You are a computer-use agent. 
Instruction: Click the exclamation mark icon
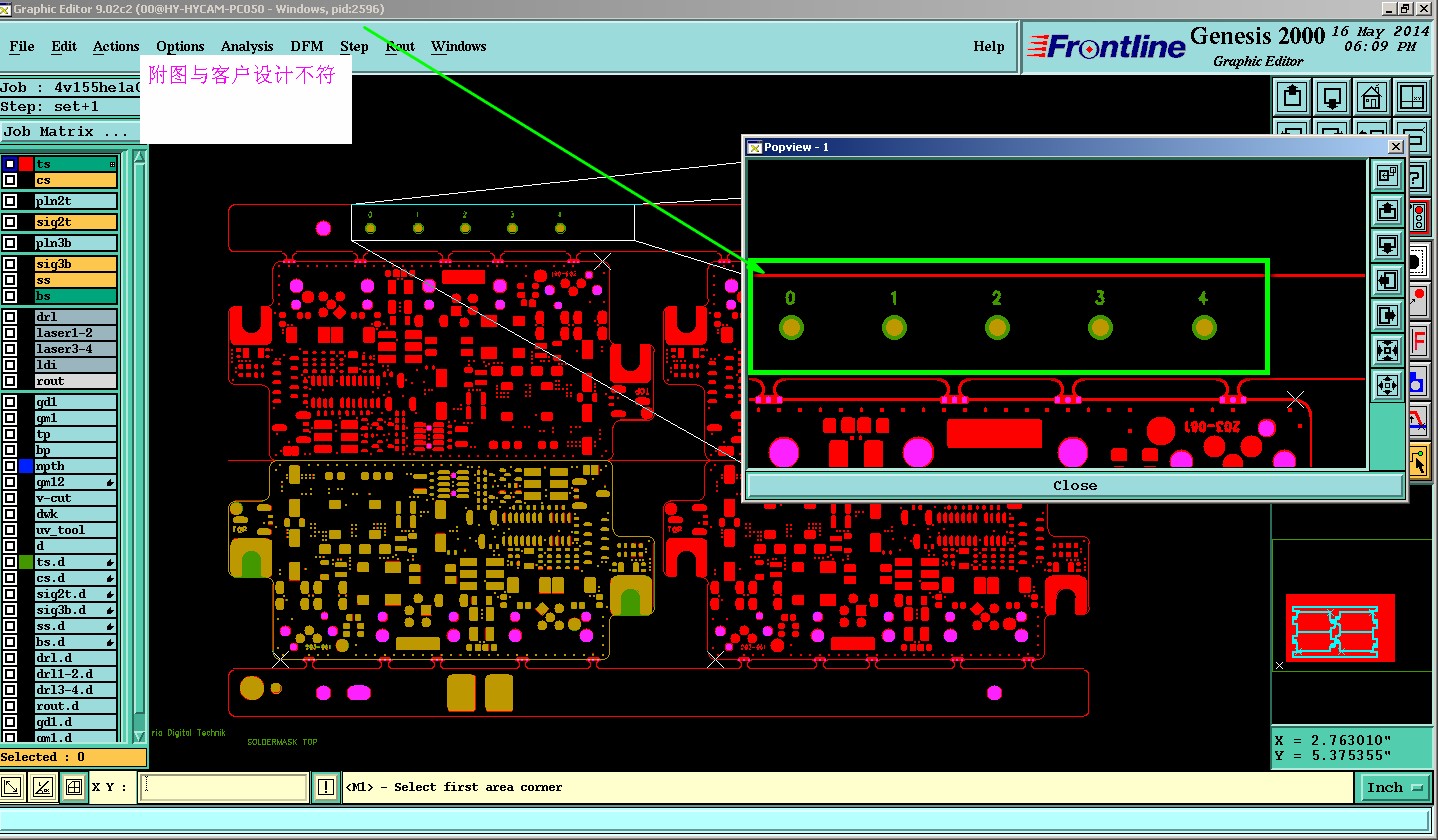pyautogui.click(x=326, y=787)
